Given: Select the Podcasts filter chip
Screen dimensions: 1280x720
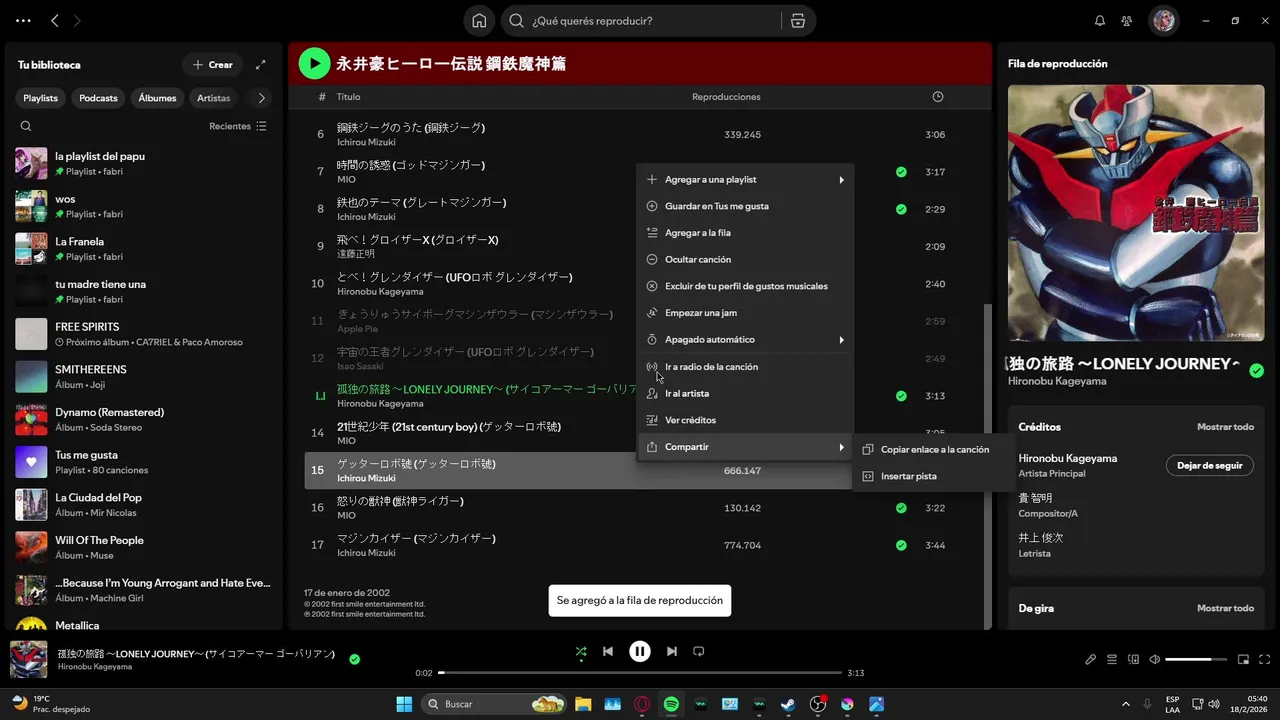Looking at the screenshot, I should click(98, 98).
